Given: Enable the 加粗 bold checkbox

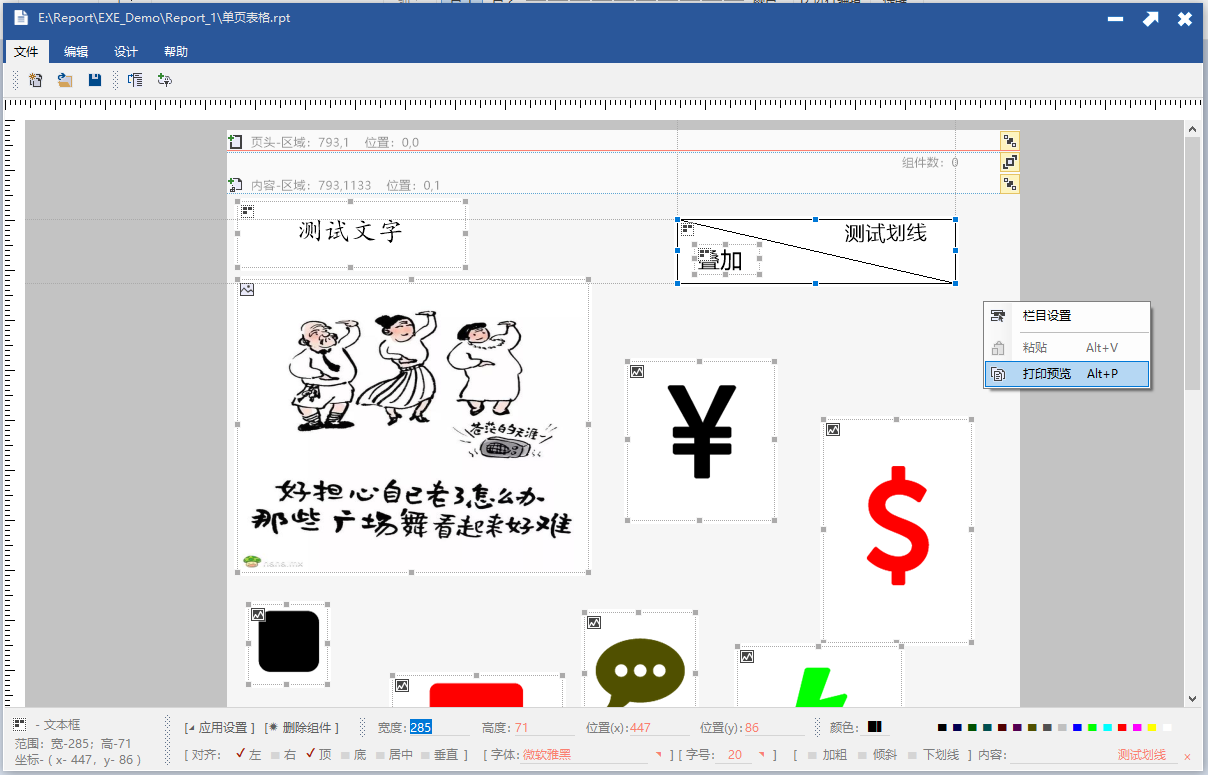Looking at the screenshot, I should click(812, 755).
